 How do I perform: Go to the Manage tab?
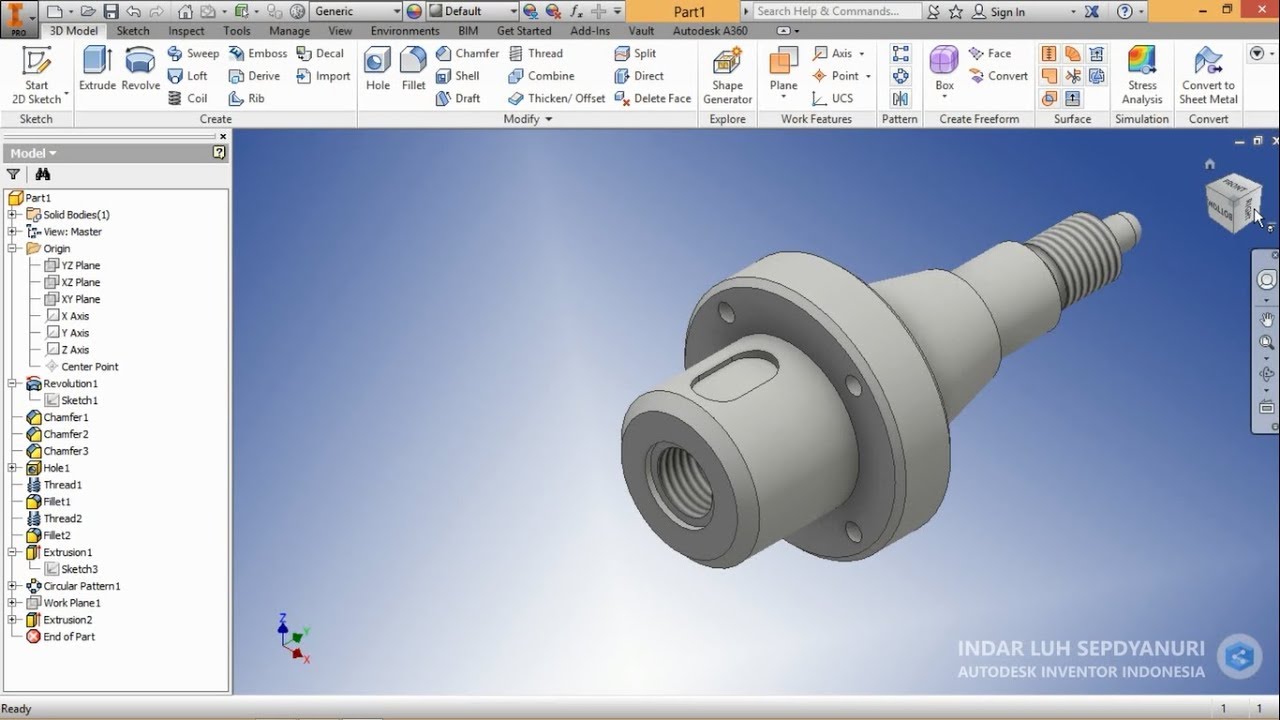(x=289, y=31)
